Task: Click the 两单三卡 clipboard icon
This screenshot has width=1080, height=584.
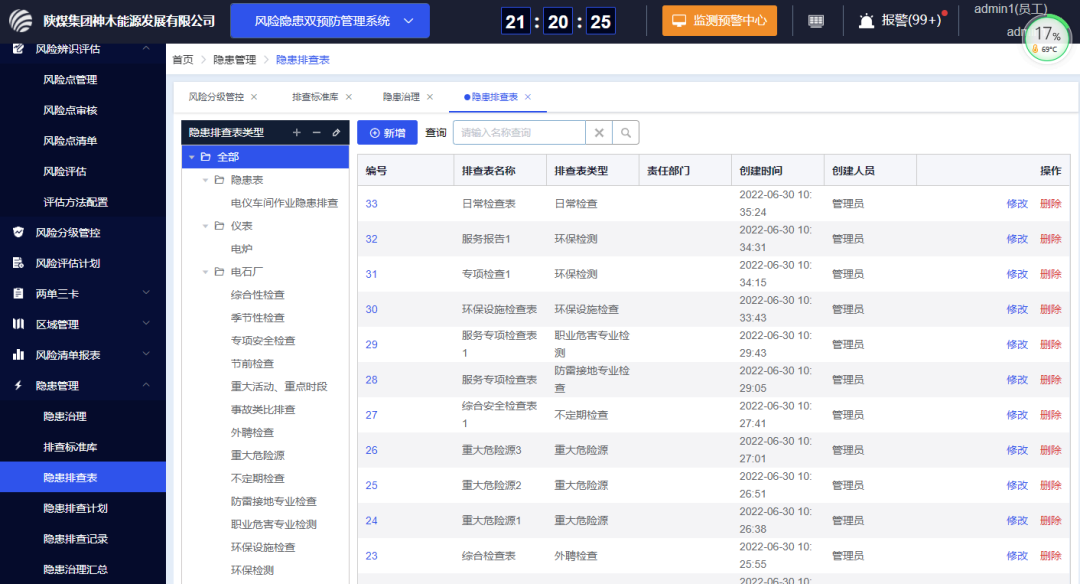Action: [19, 293]
